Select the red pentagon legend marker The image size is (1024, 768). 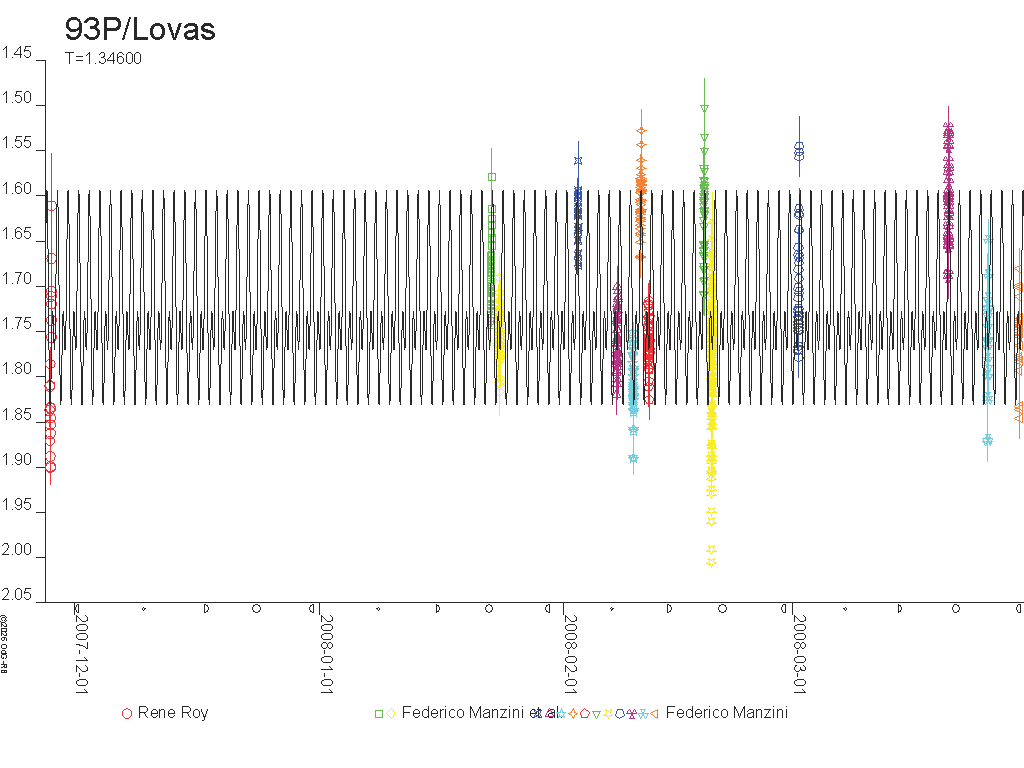pyautogui.click(x=584, y=713)
